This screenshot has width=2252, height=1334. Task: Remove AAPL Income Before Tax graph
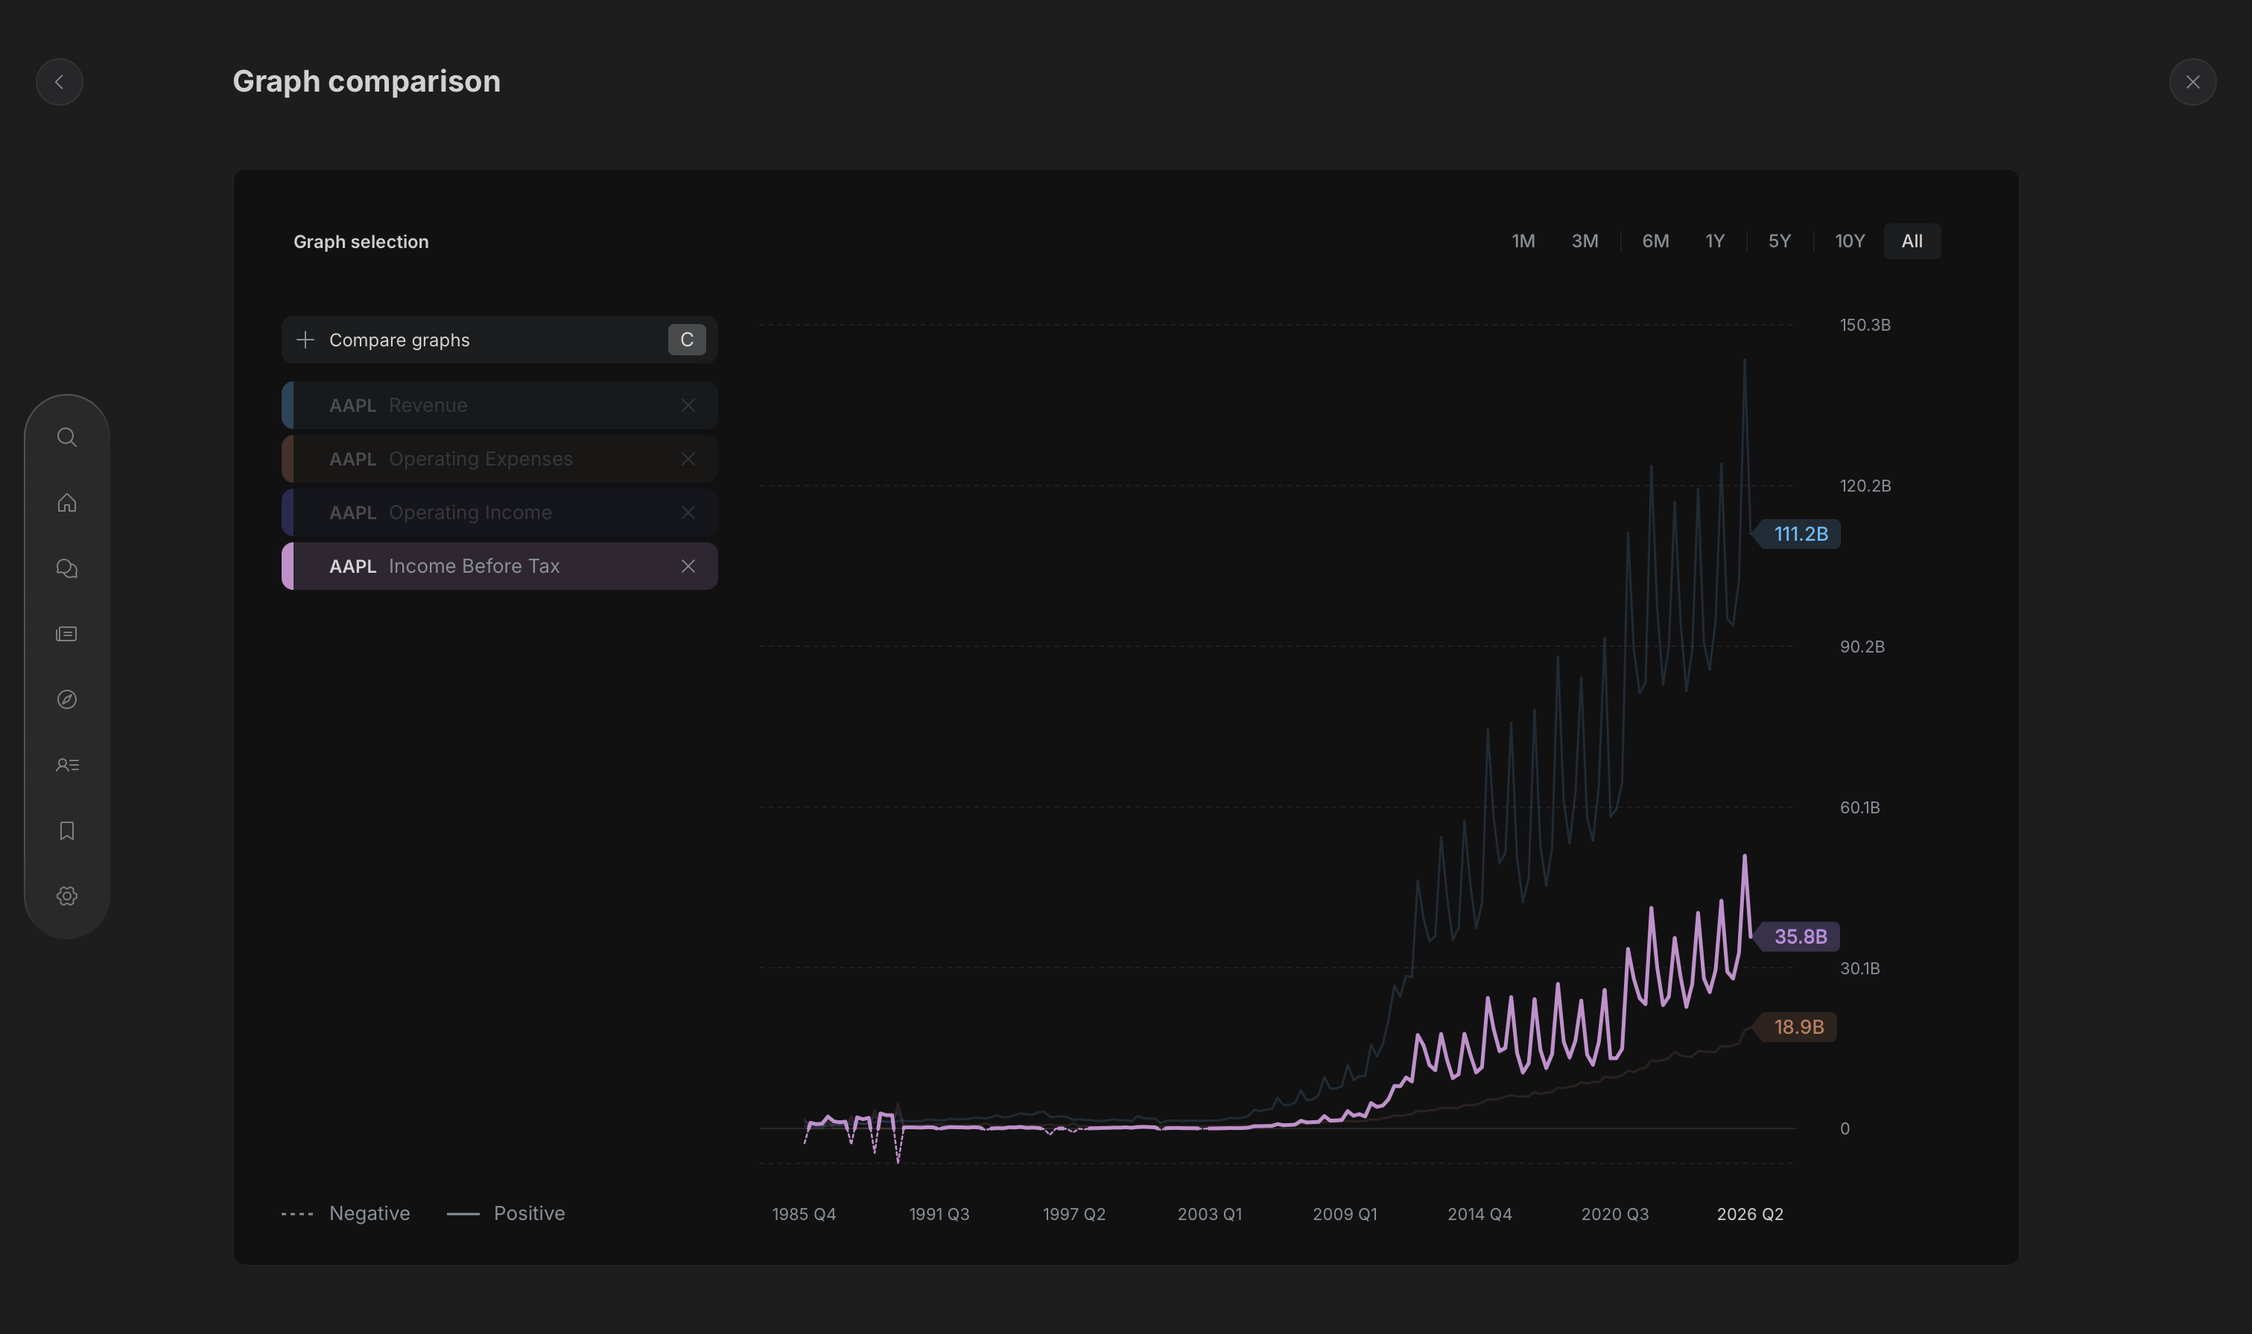688,566
